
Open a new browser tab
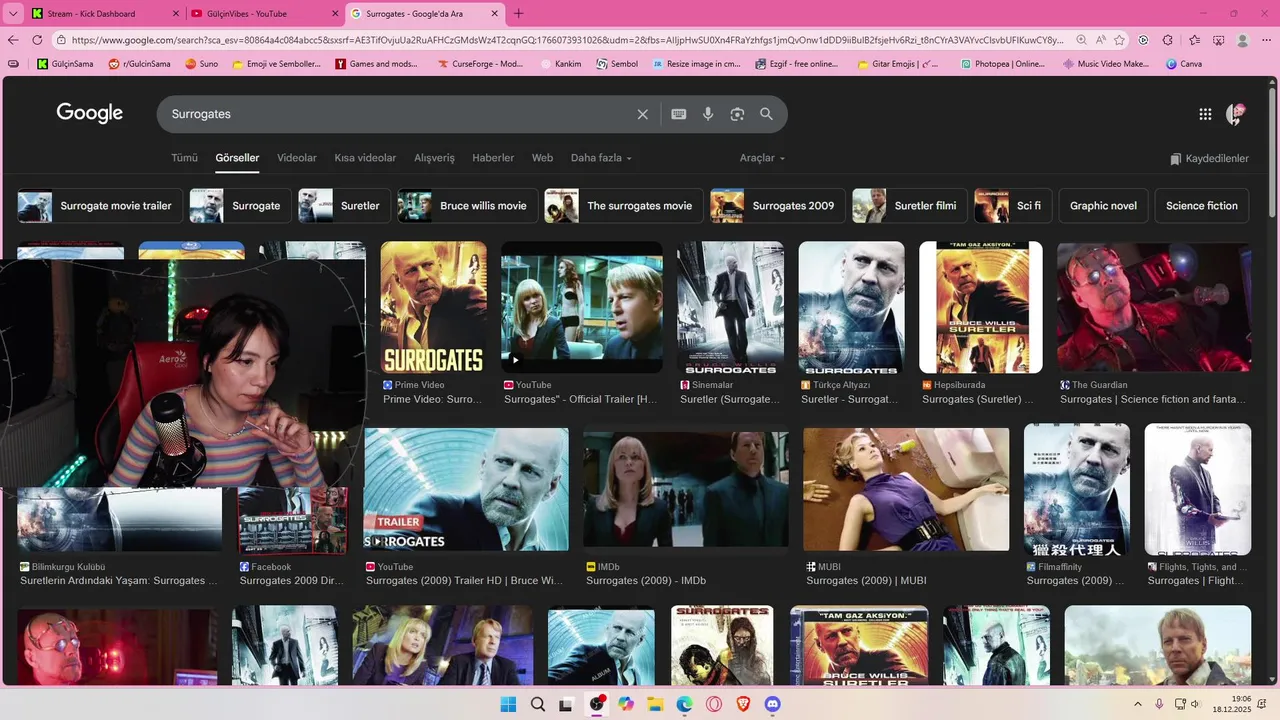pyautogui.click(x=518, y=14)
